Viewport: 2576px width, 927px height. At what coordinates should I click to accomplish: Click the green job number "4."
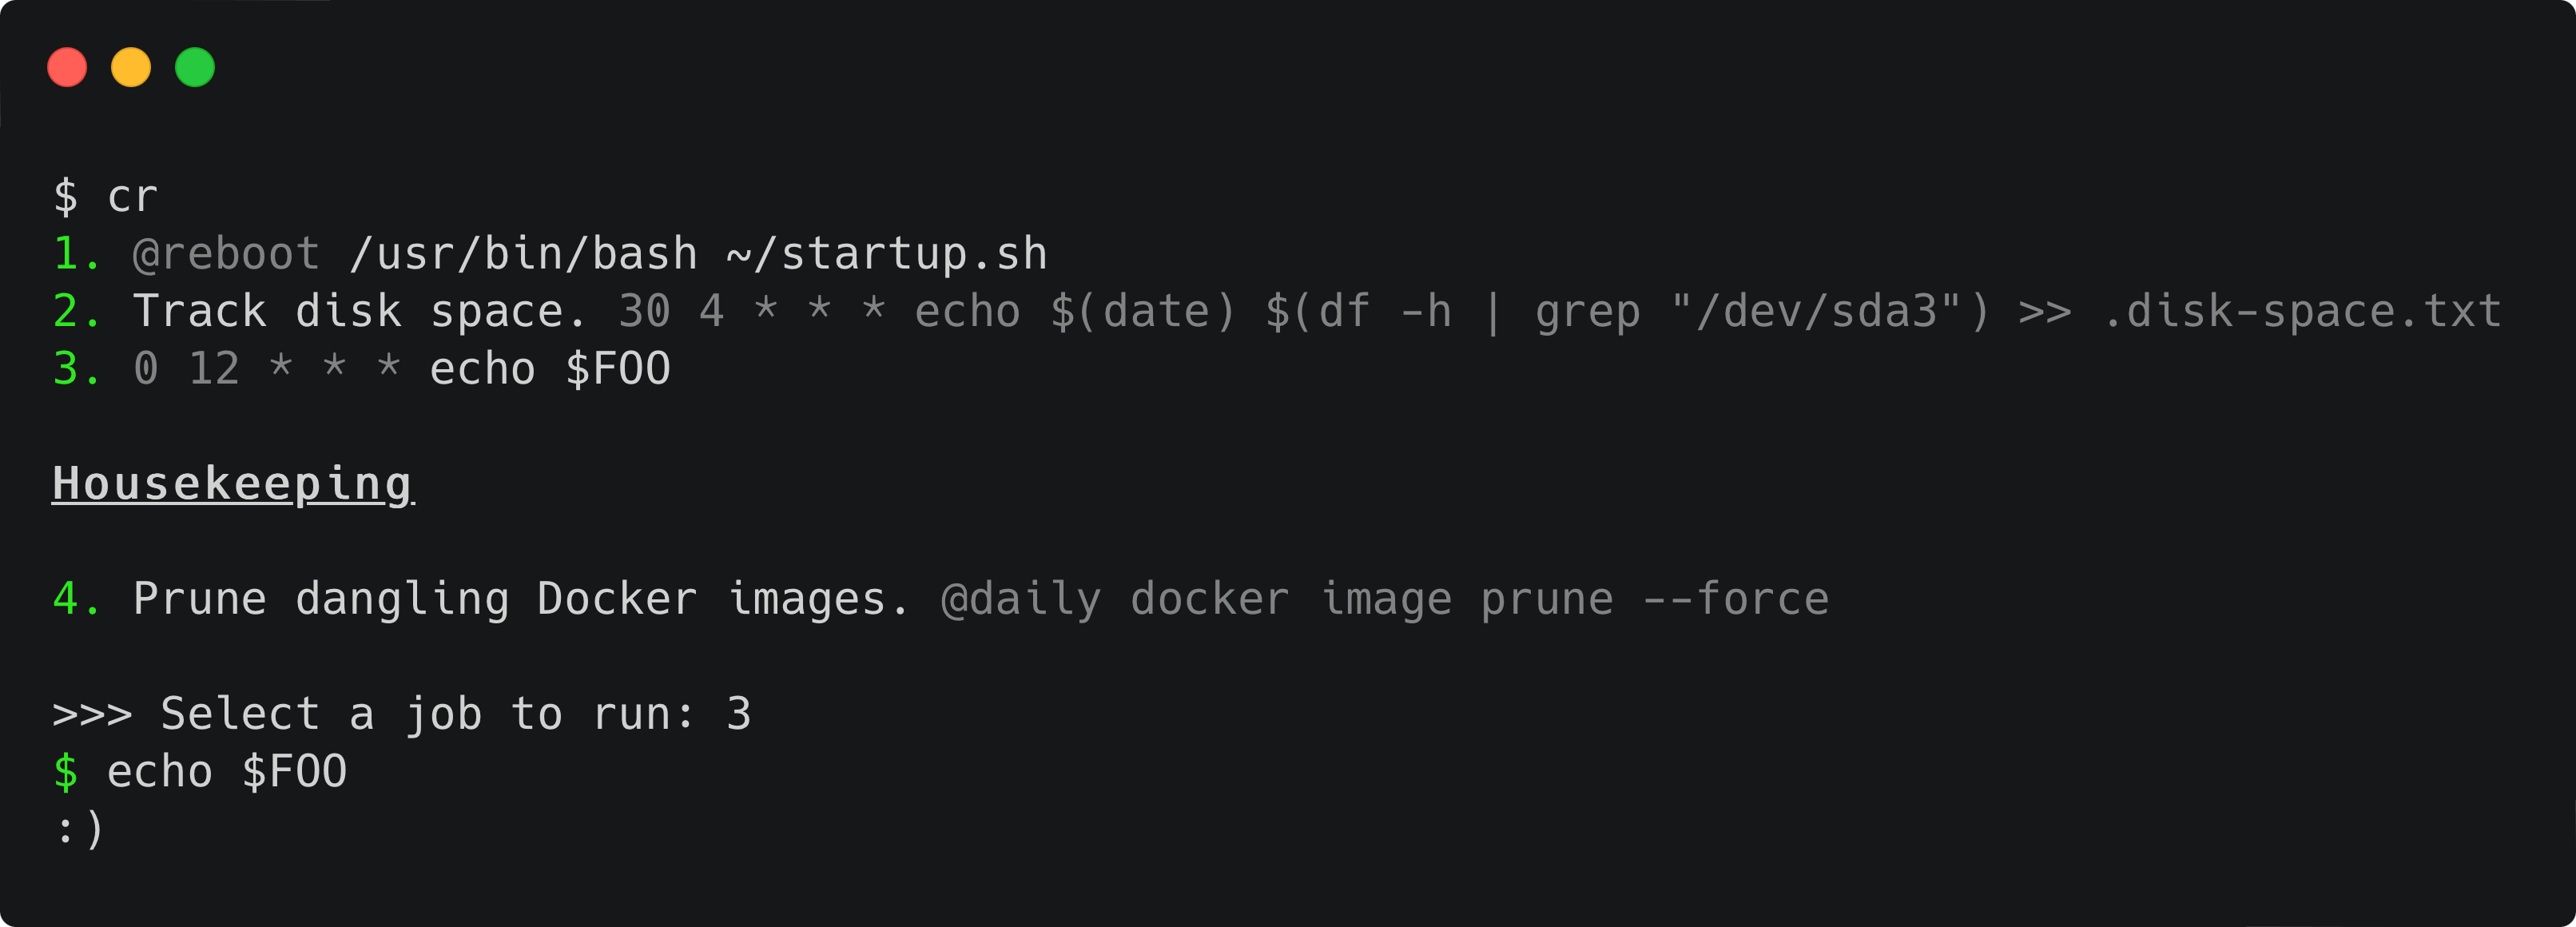click(x=76, y=599)
